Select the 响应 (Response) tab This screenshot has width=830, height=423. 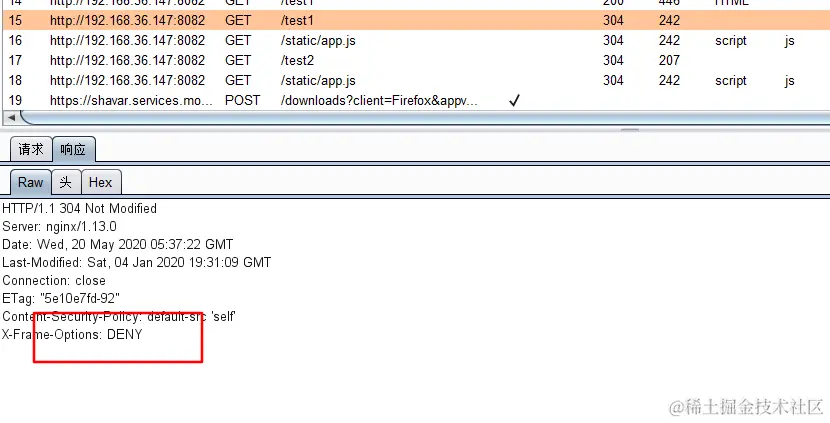(73, 149)
